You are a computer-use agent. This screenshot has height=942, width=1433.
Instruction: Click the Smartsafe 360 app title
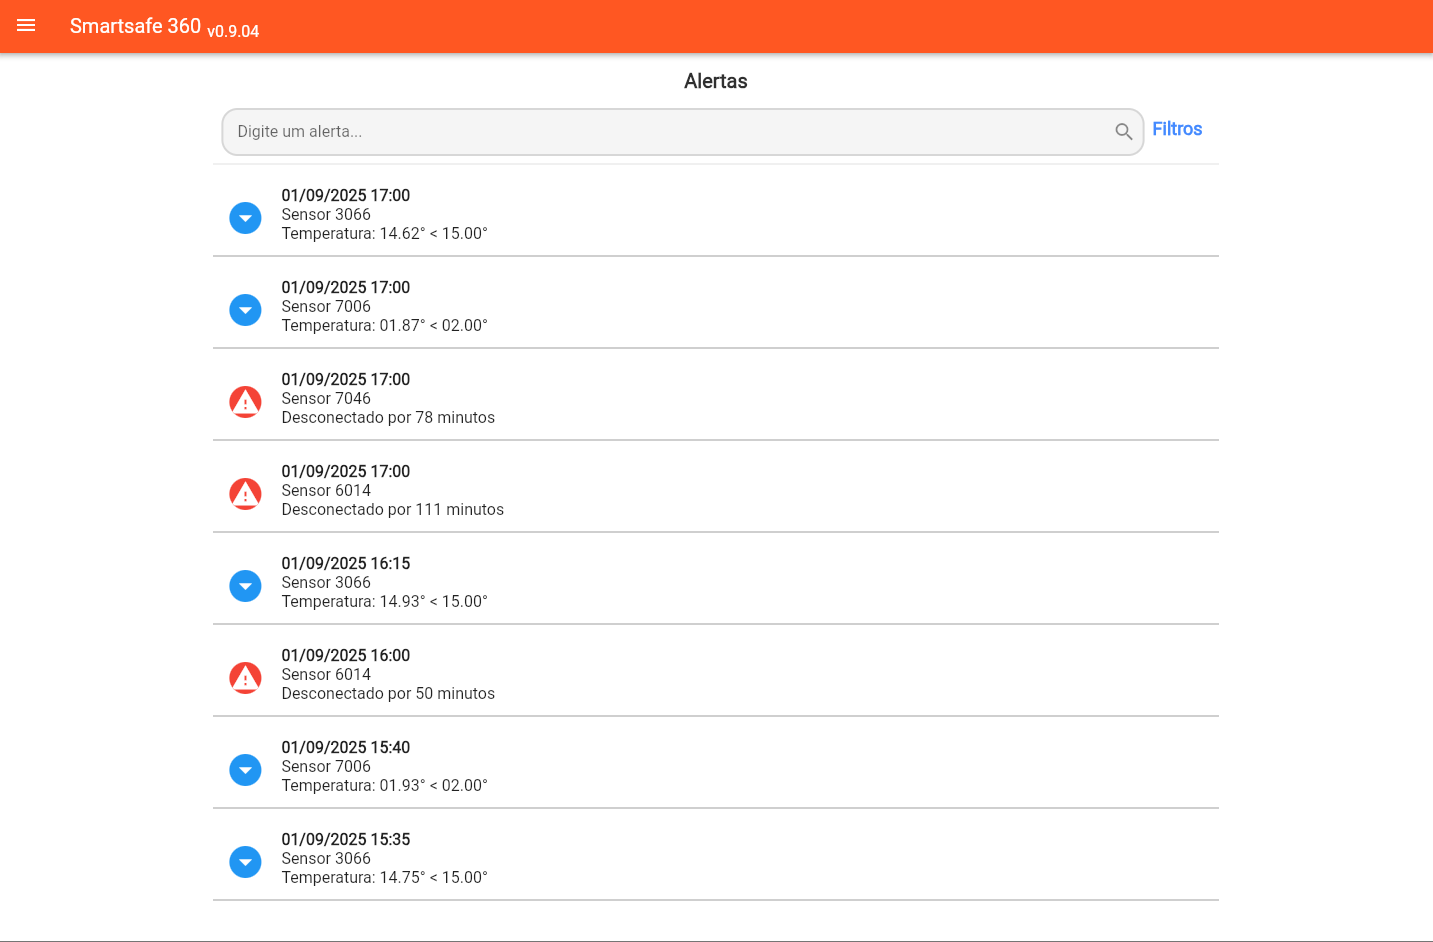[136, 26]
